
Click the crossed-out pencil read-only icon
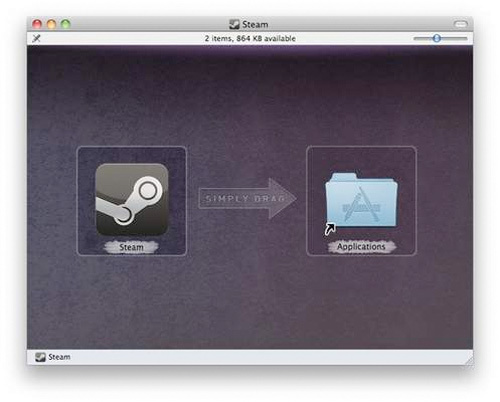point(36,38)
